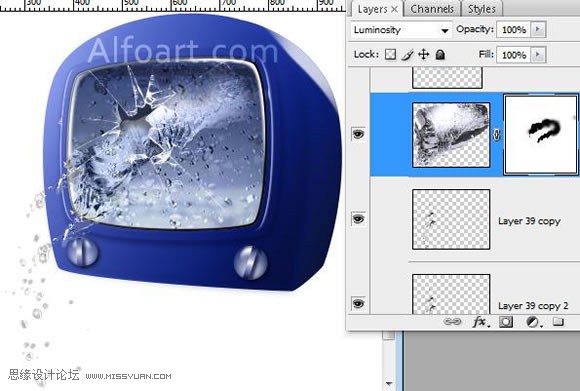Select the selected layer's image thumbnail

coord(451,135)
